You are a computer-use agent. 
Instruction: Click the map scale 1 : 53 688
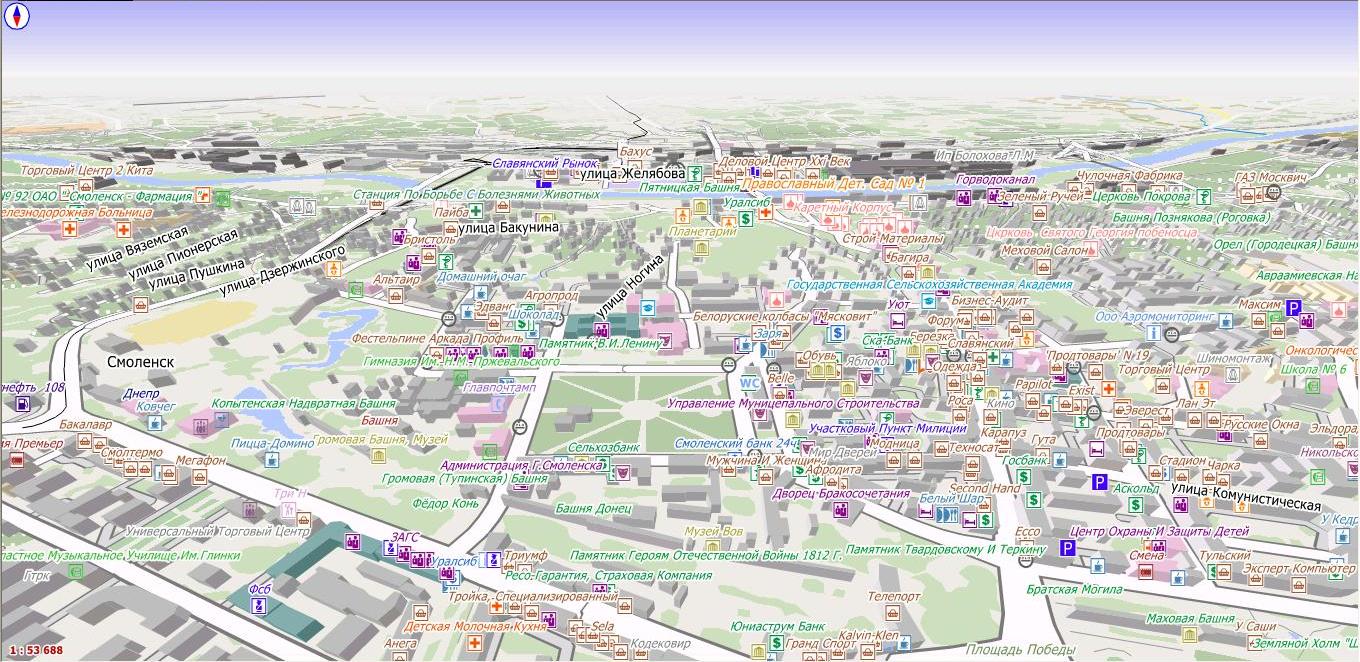[x=37, y=651]
